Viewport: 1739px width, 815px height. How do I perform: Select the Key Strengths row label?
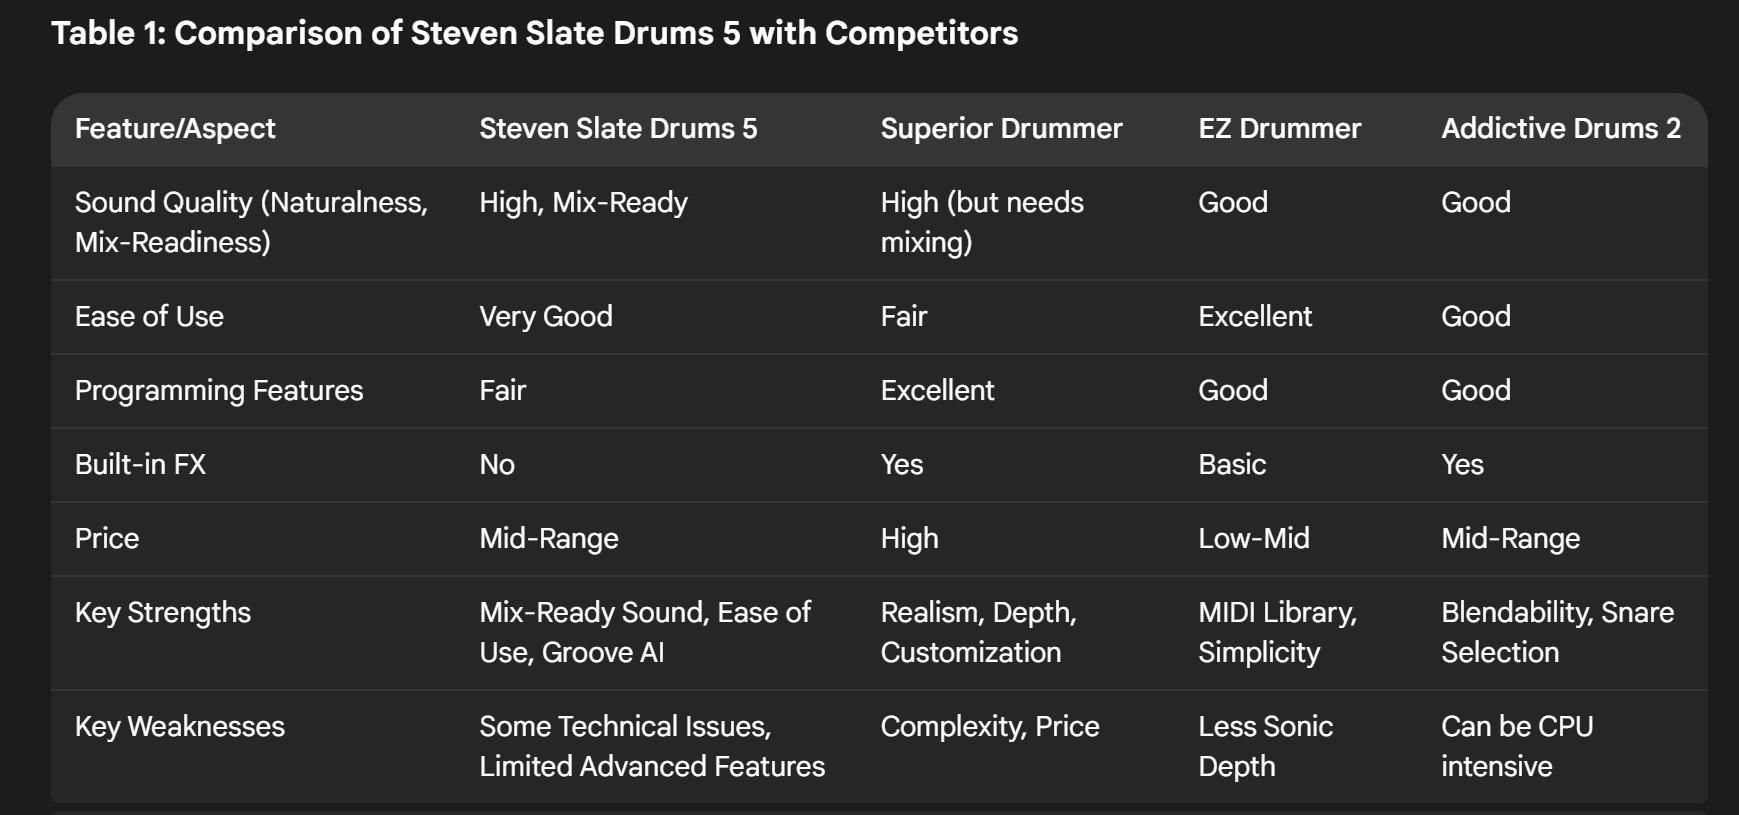coord(163,613)
